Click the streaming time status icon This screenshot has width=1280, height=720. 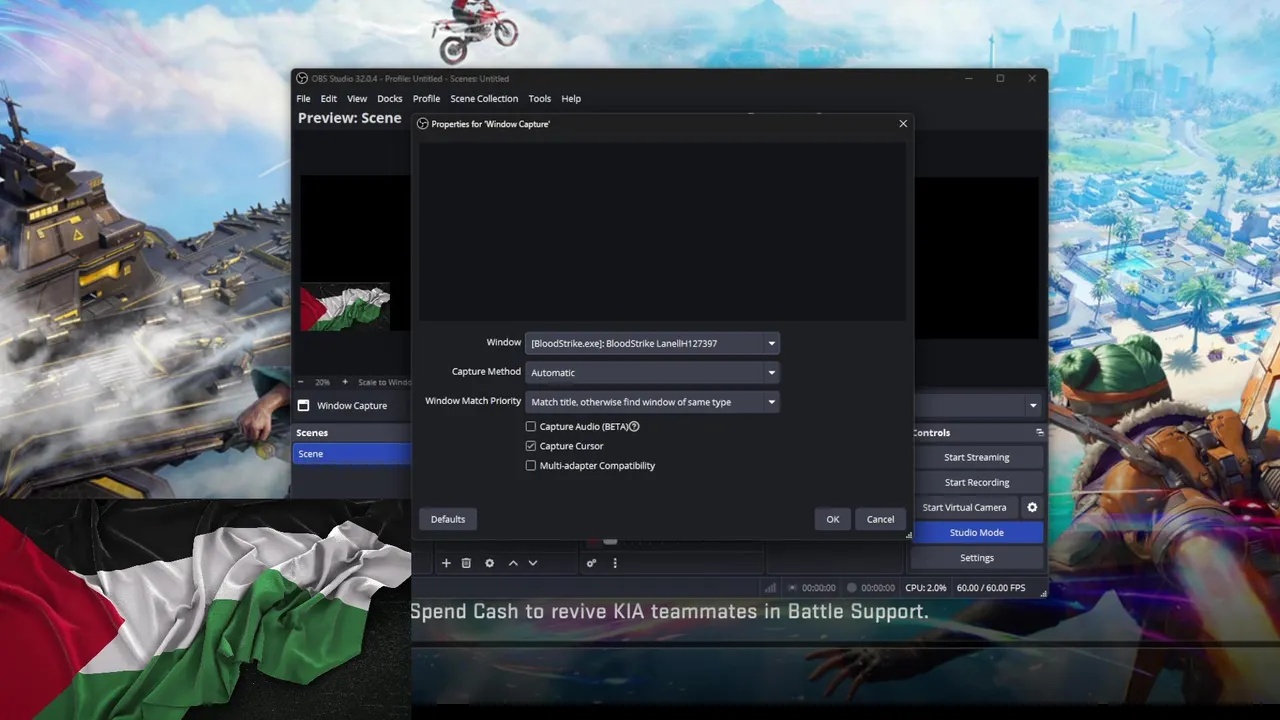793,588
